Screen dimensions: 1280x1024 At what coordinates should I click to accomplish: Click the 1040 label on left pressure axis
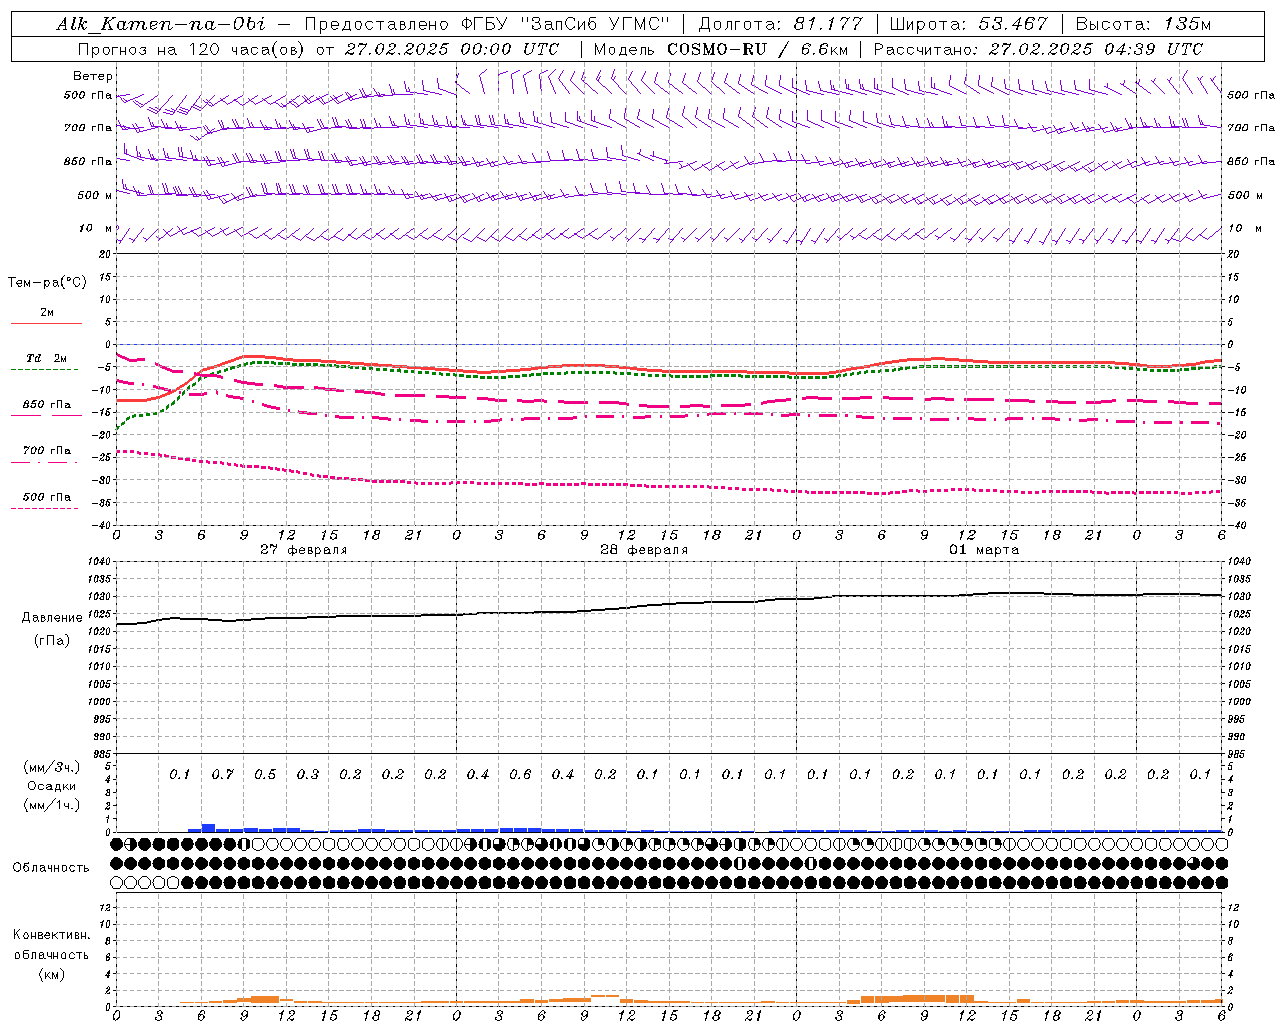point(100,562)
